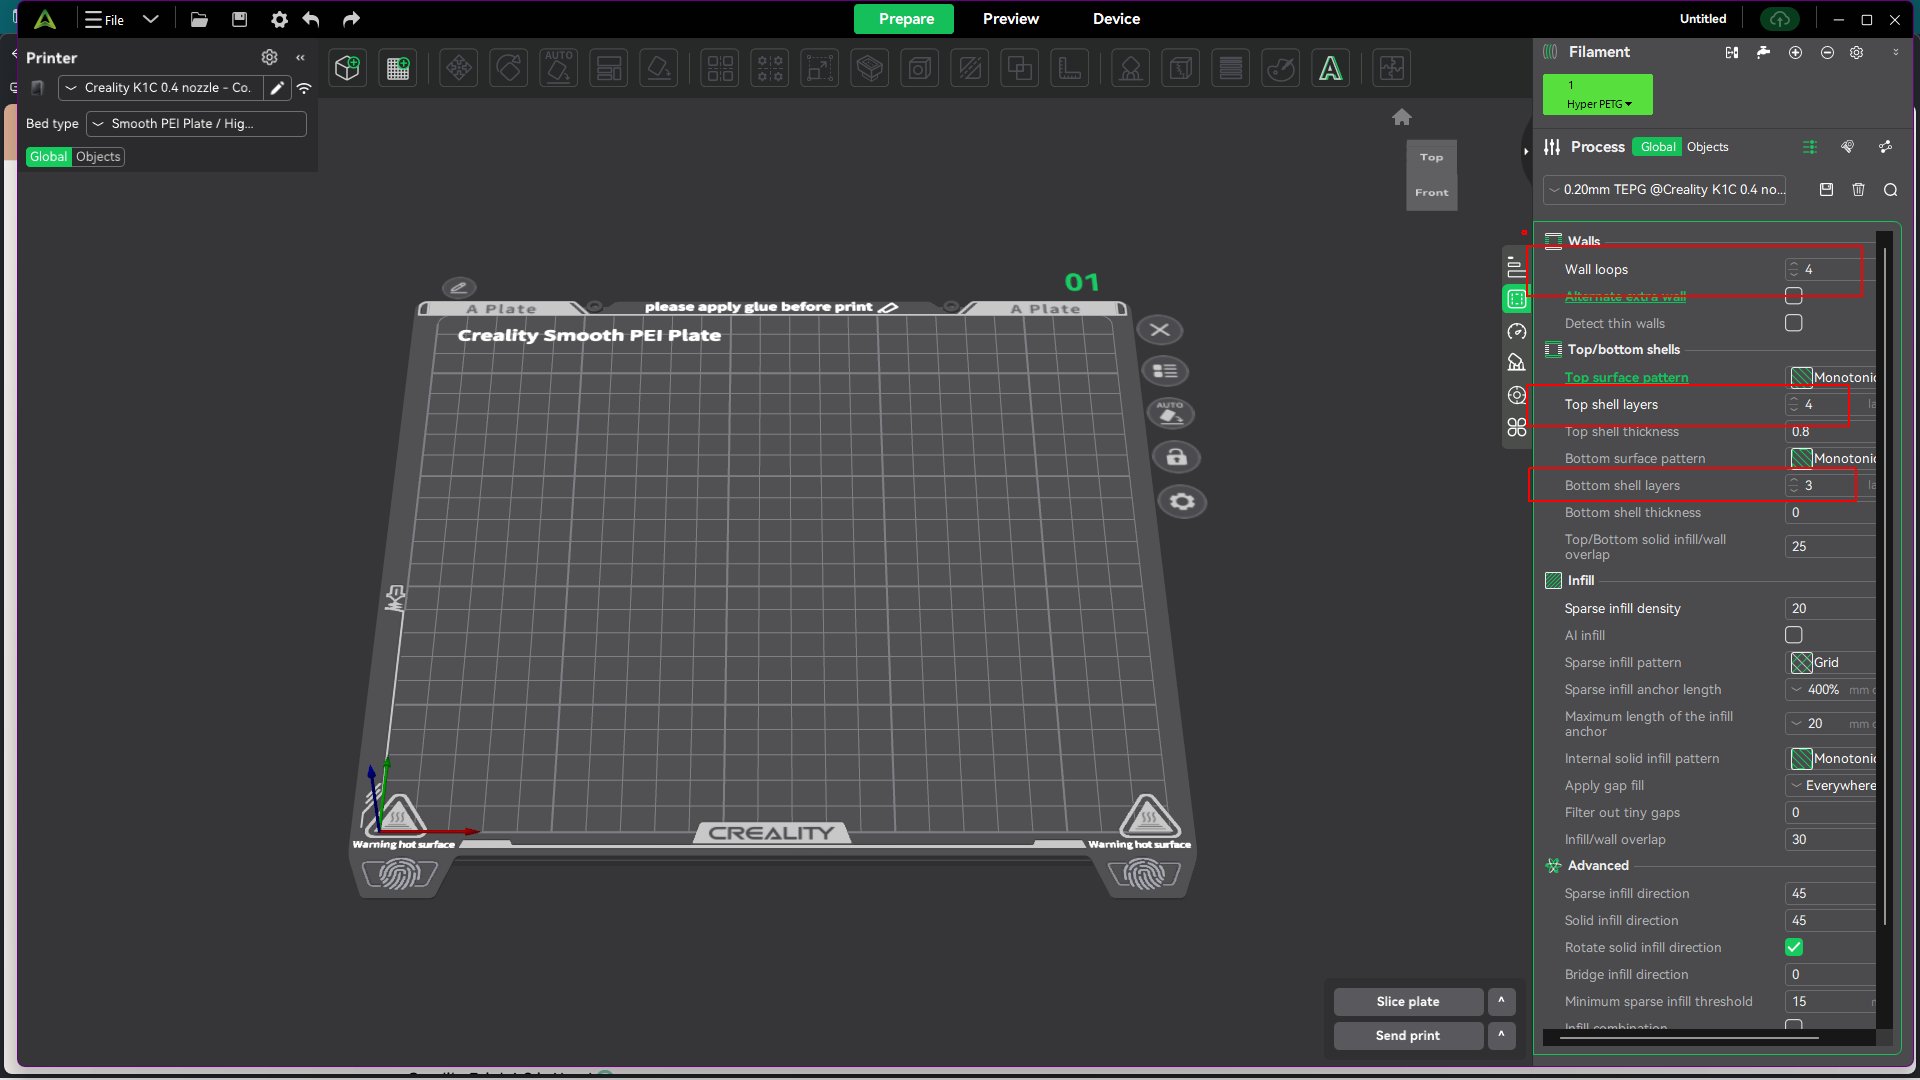This screenshot has width=1920, height=1080.
Task: Click the save process preset icon
Action: (1826, 190)
